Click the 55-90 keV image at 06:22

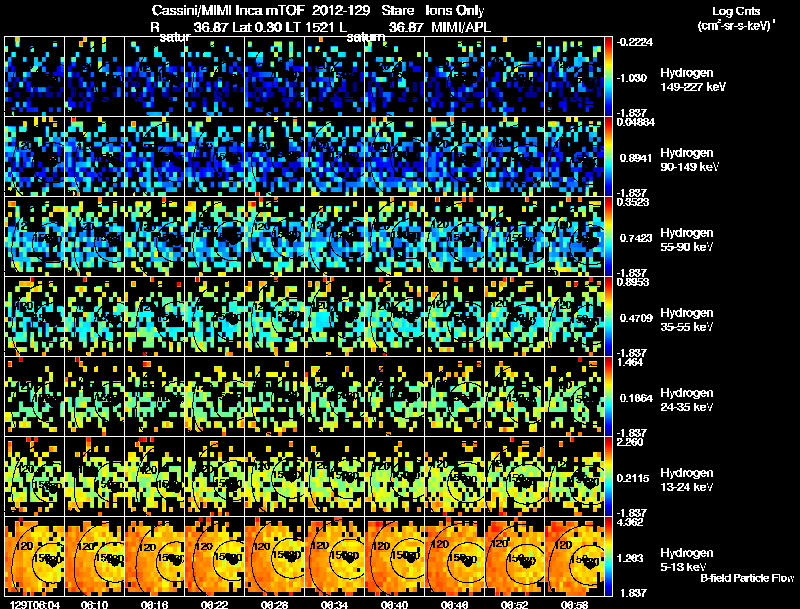point(214,236)
